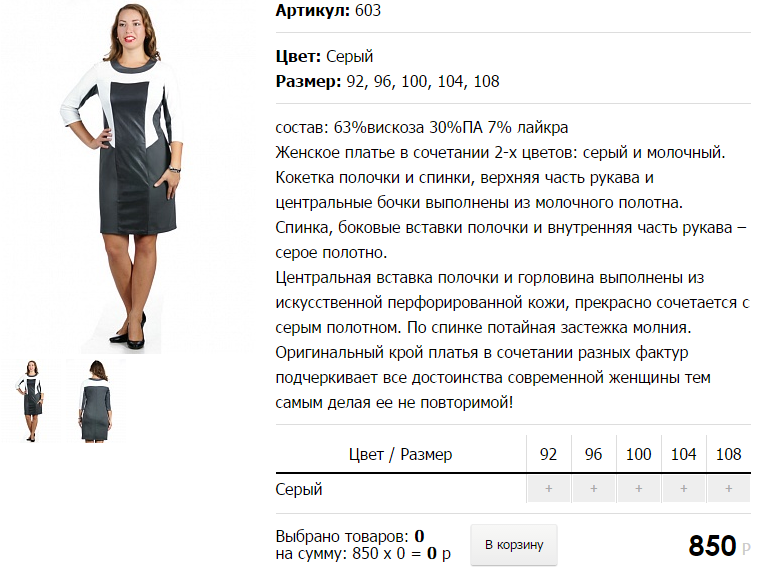Click the 96 size column header
This screenshot has width=762, height=568.
pos(594,454)
